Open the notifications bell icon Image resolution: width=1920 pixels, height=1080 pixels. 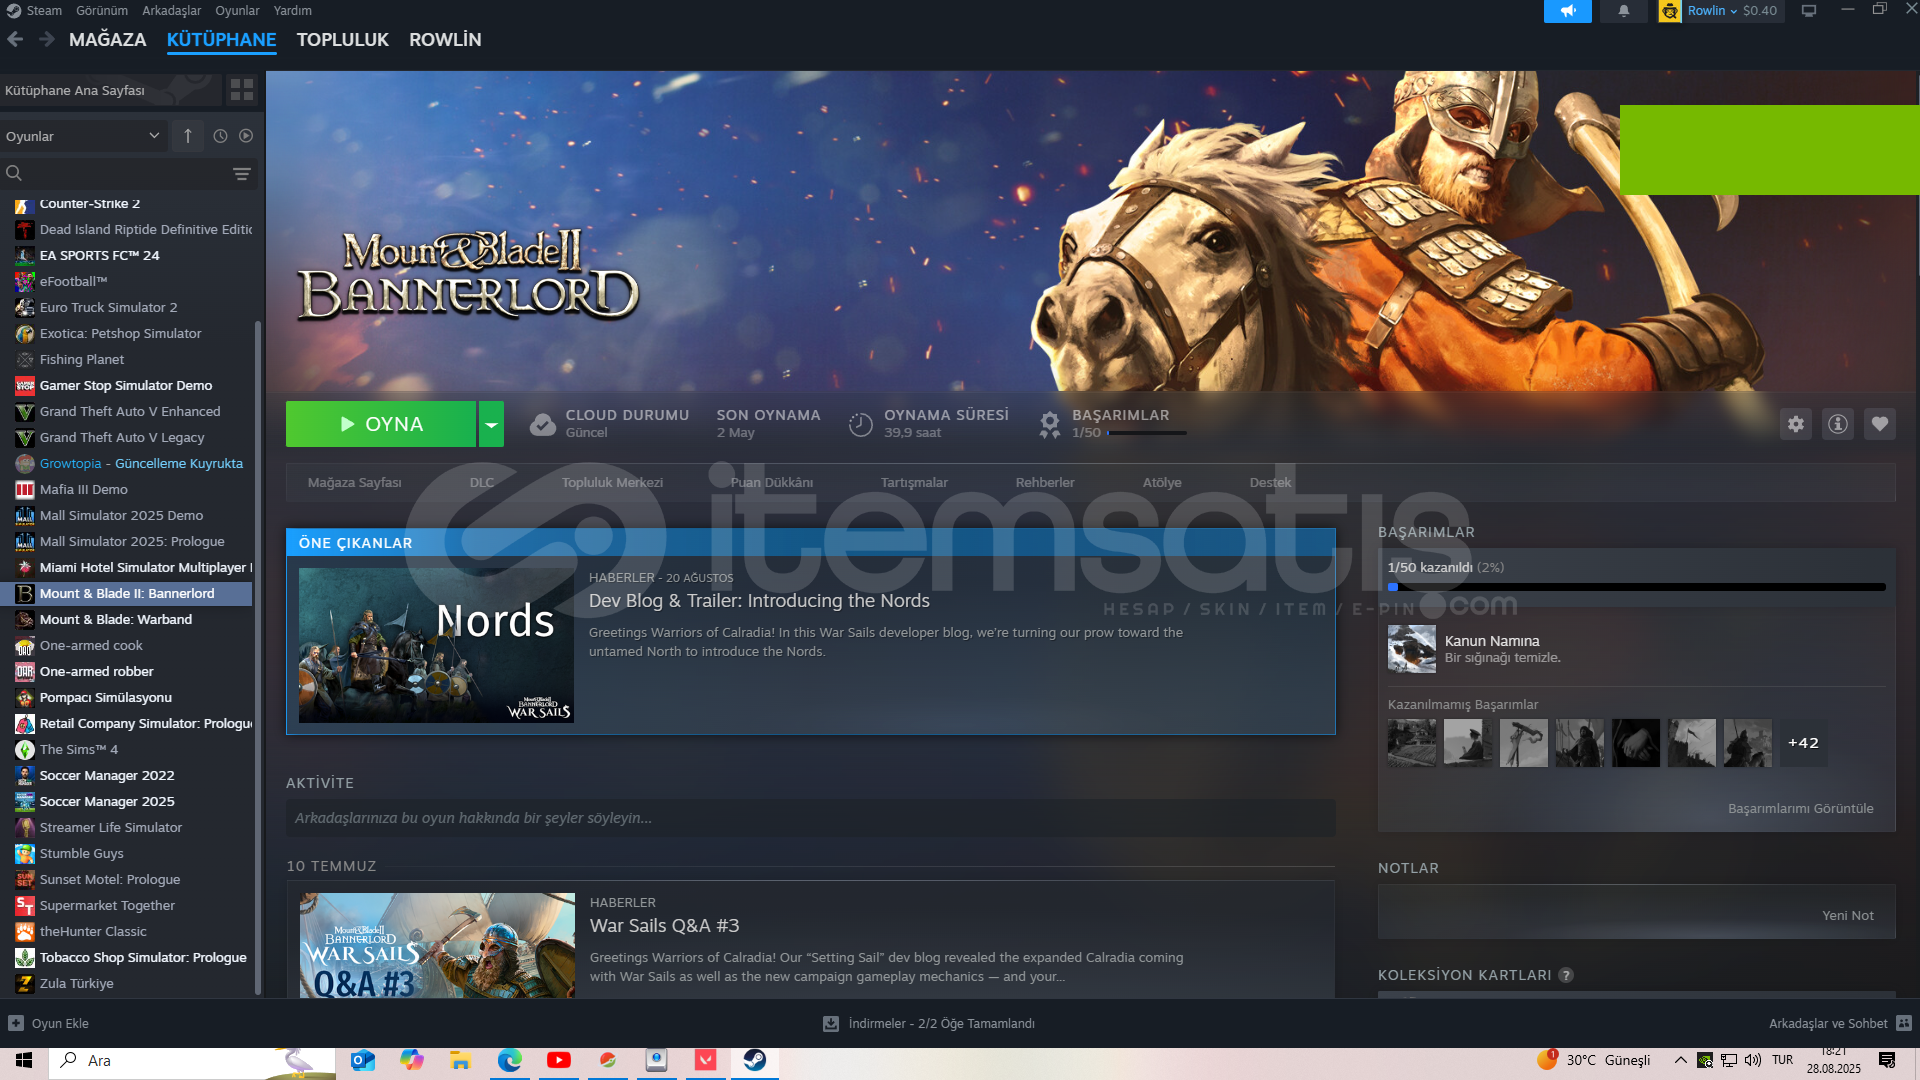1623,11
